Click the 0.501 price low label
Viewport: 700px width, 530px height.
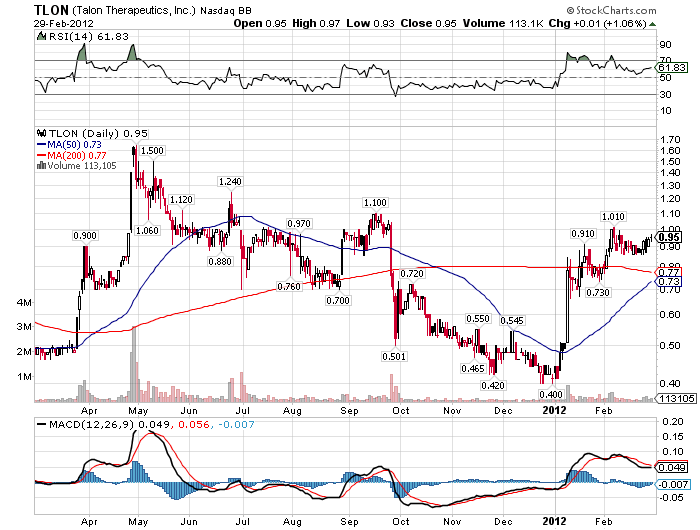tap(394, 356)
